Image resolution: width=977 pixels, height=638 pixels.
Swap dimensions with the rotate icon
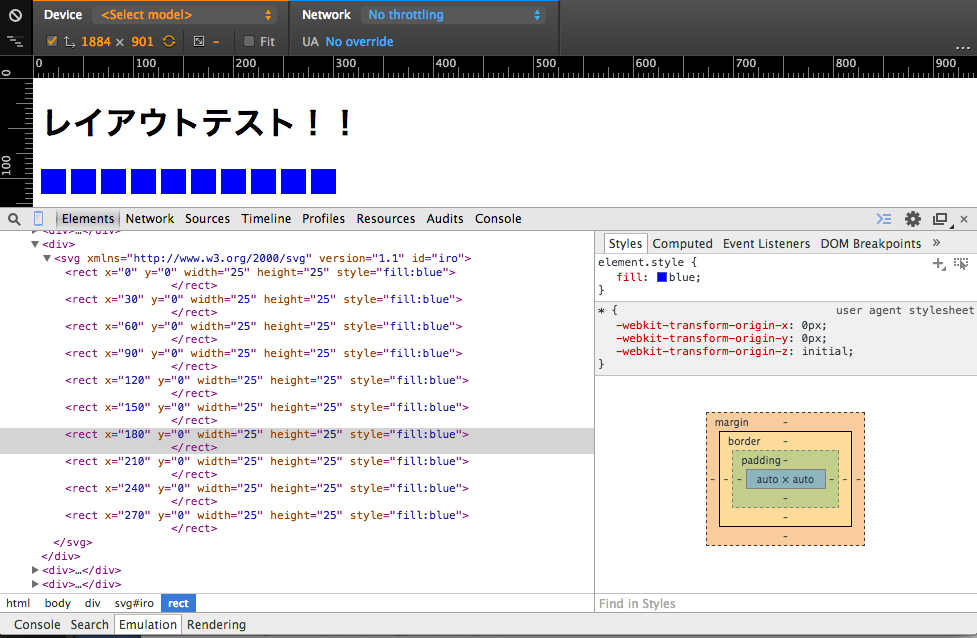tap(169, 42)
